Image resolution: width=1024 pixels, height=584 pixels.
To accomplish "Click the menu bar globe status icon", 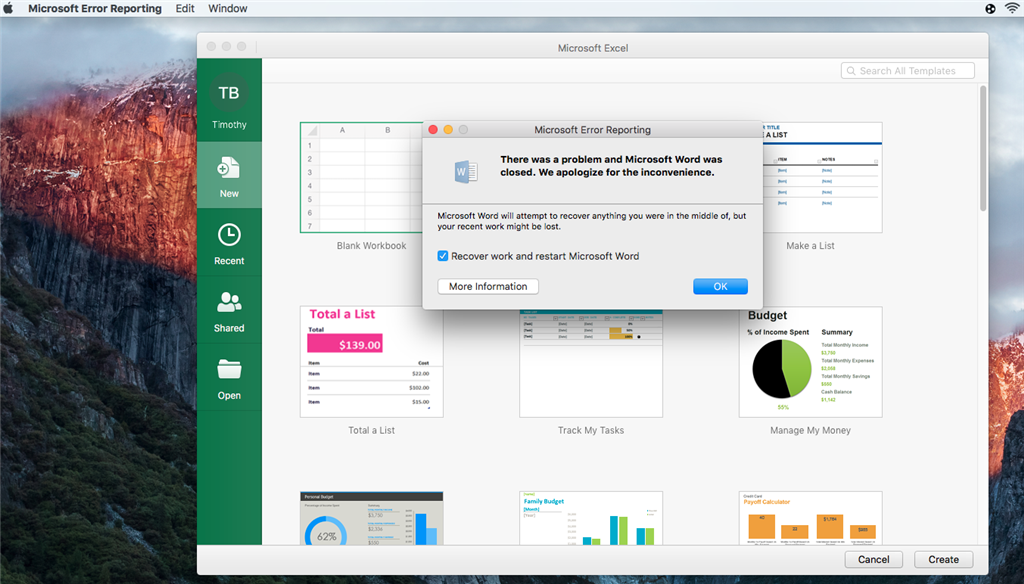I will click(990, 8).
